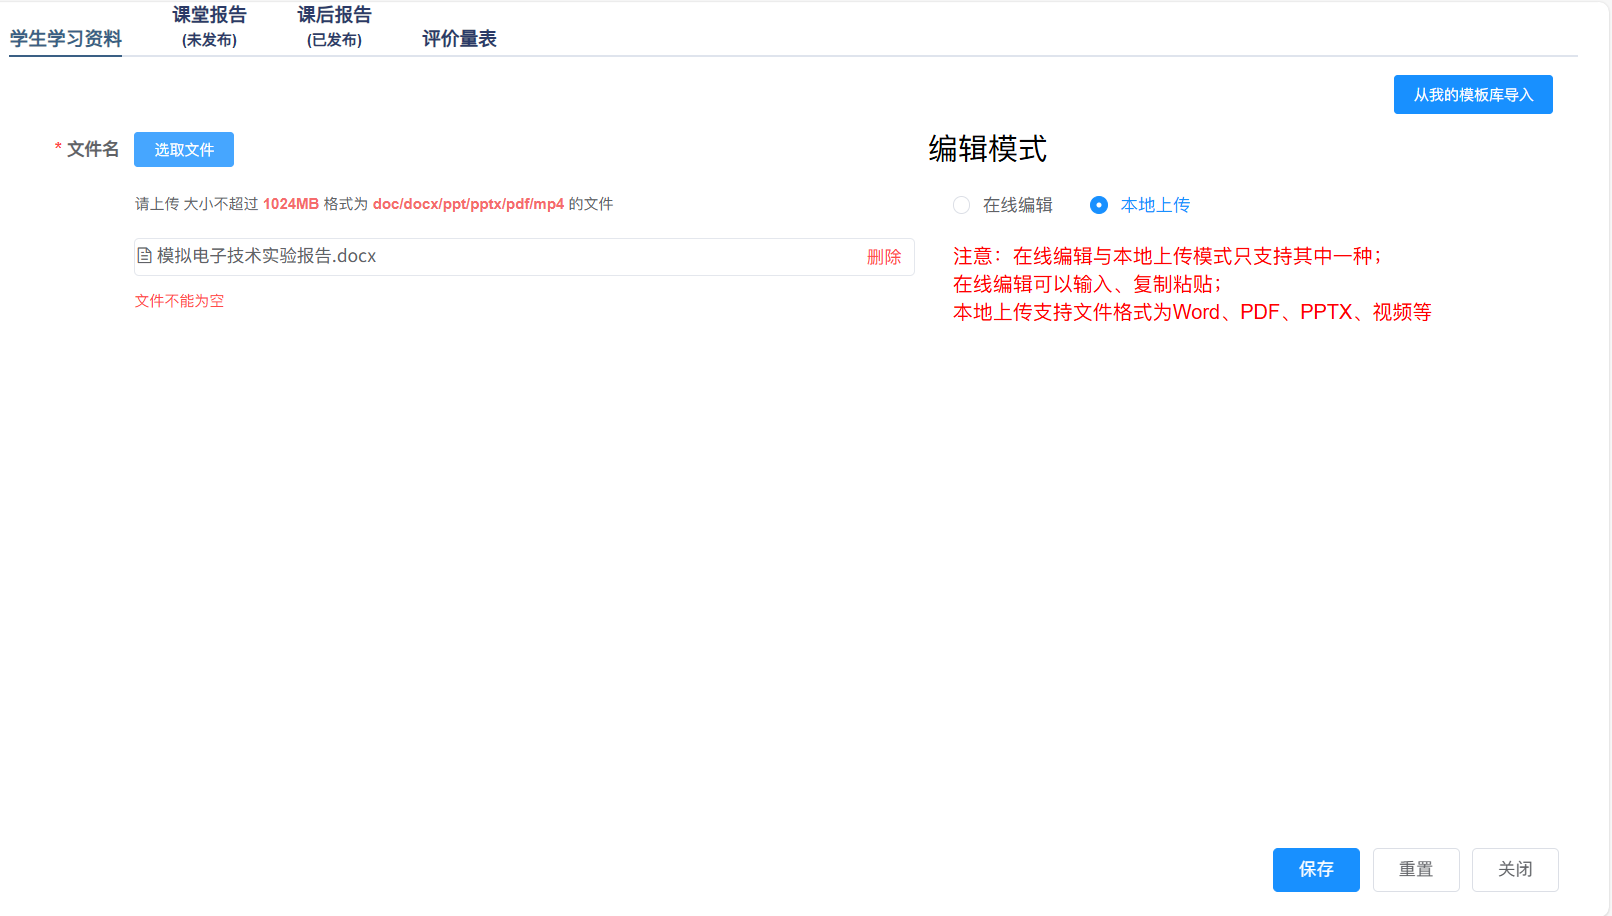Viewport: 1612px width, 916px height.
Task: Open the 评价量表 tab
Action: coord(459,39)
